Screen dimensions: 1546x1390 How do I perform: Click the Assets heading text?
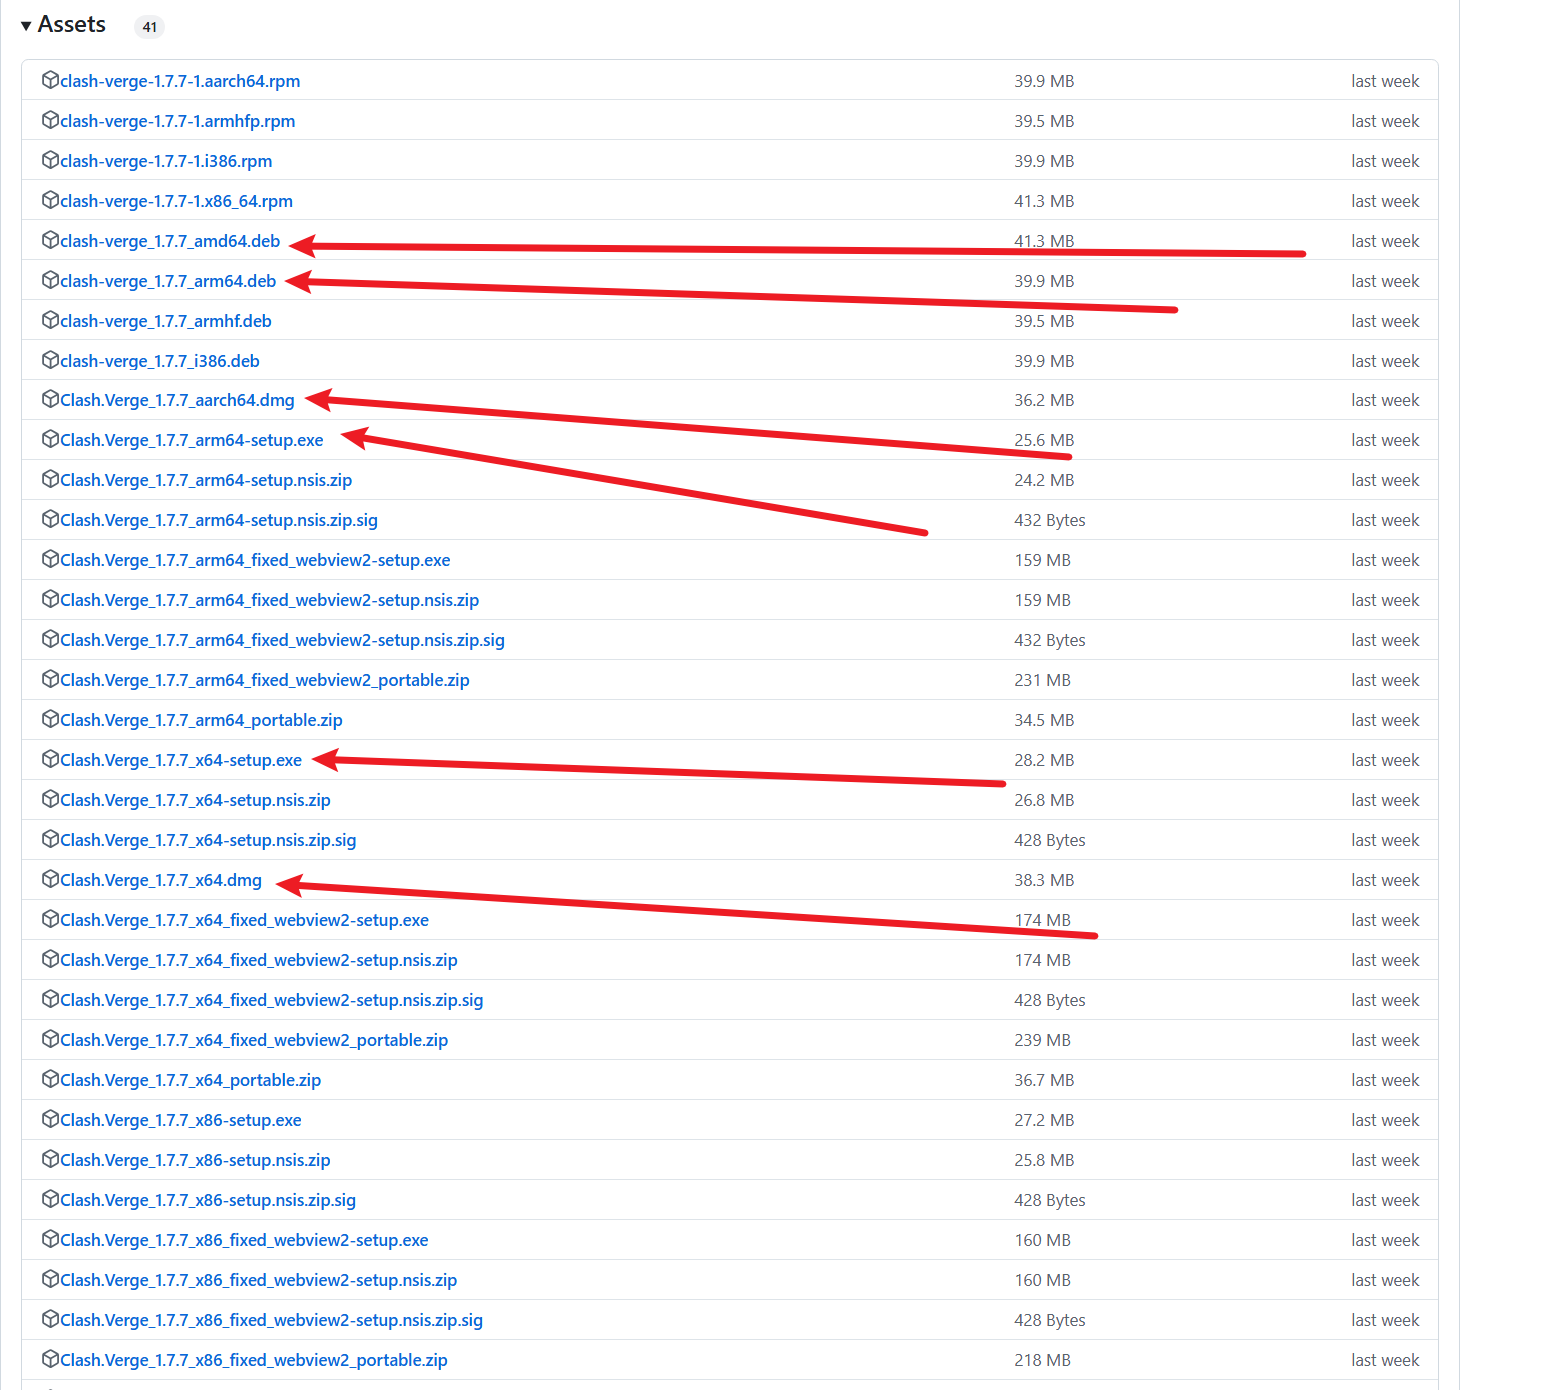pyautogui.click(x=72, y=25)
